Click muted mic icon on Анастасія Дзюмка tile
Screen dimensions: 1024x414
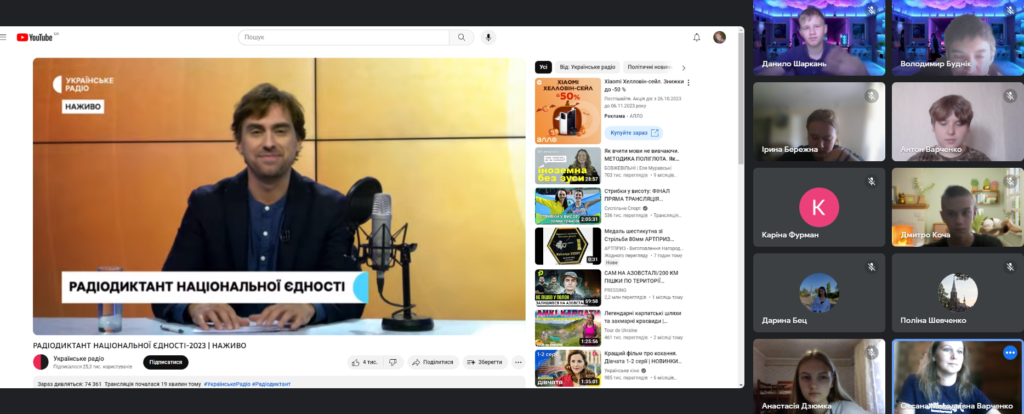pyautogui.click(x=871, y=353)
